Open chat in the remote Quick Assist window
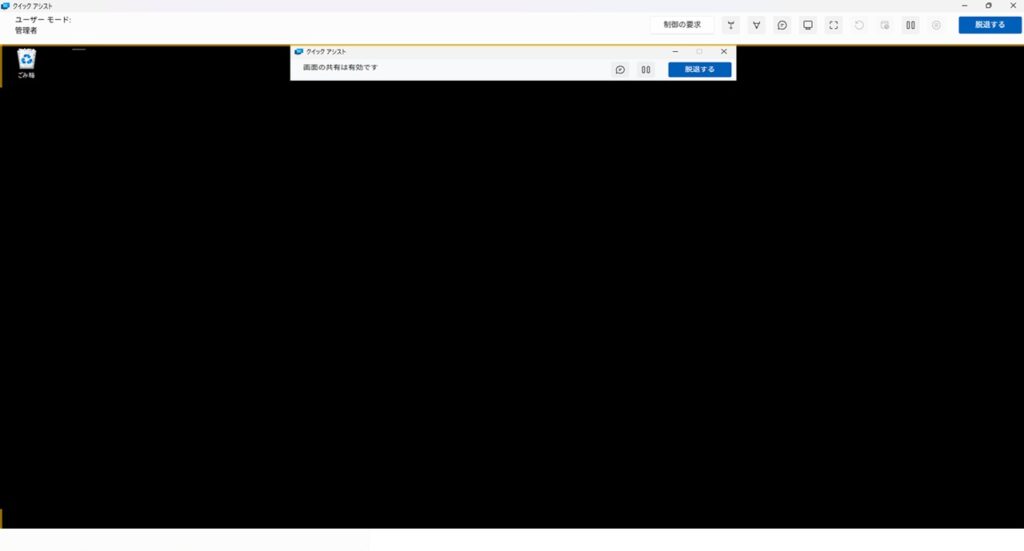The height and width of the screenshot is (551, 1024). (620, 69)
